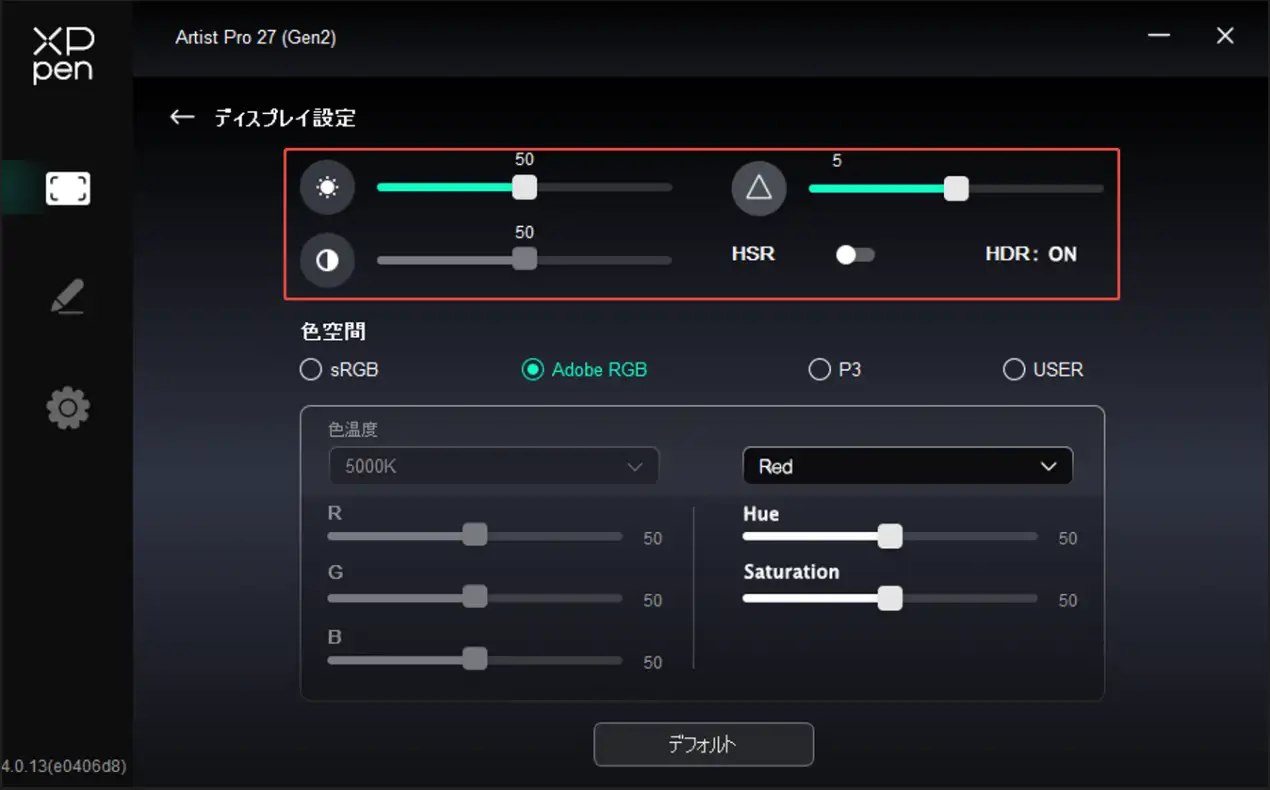Go back using the left arrow
The image size is (1270, 790).
pyautogui.click(x=181, y=118)
